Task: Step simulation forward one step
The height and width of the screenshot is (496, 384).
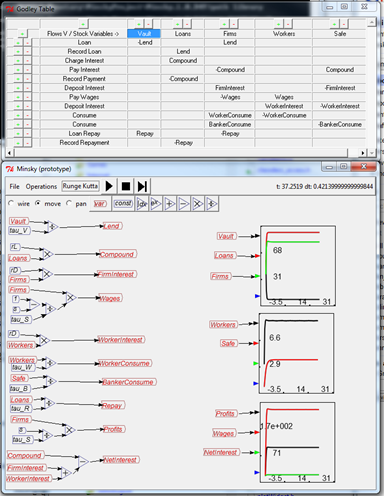Action: (142, 186)
